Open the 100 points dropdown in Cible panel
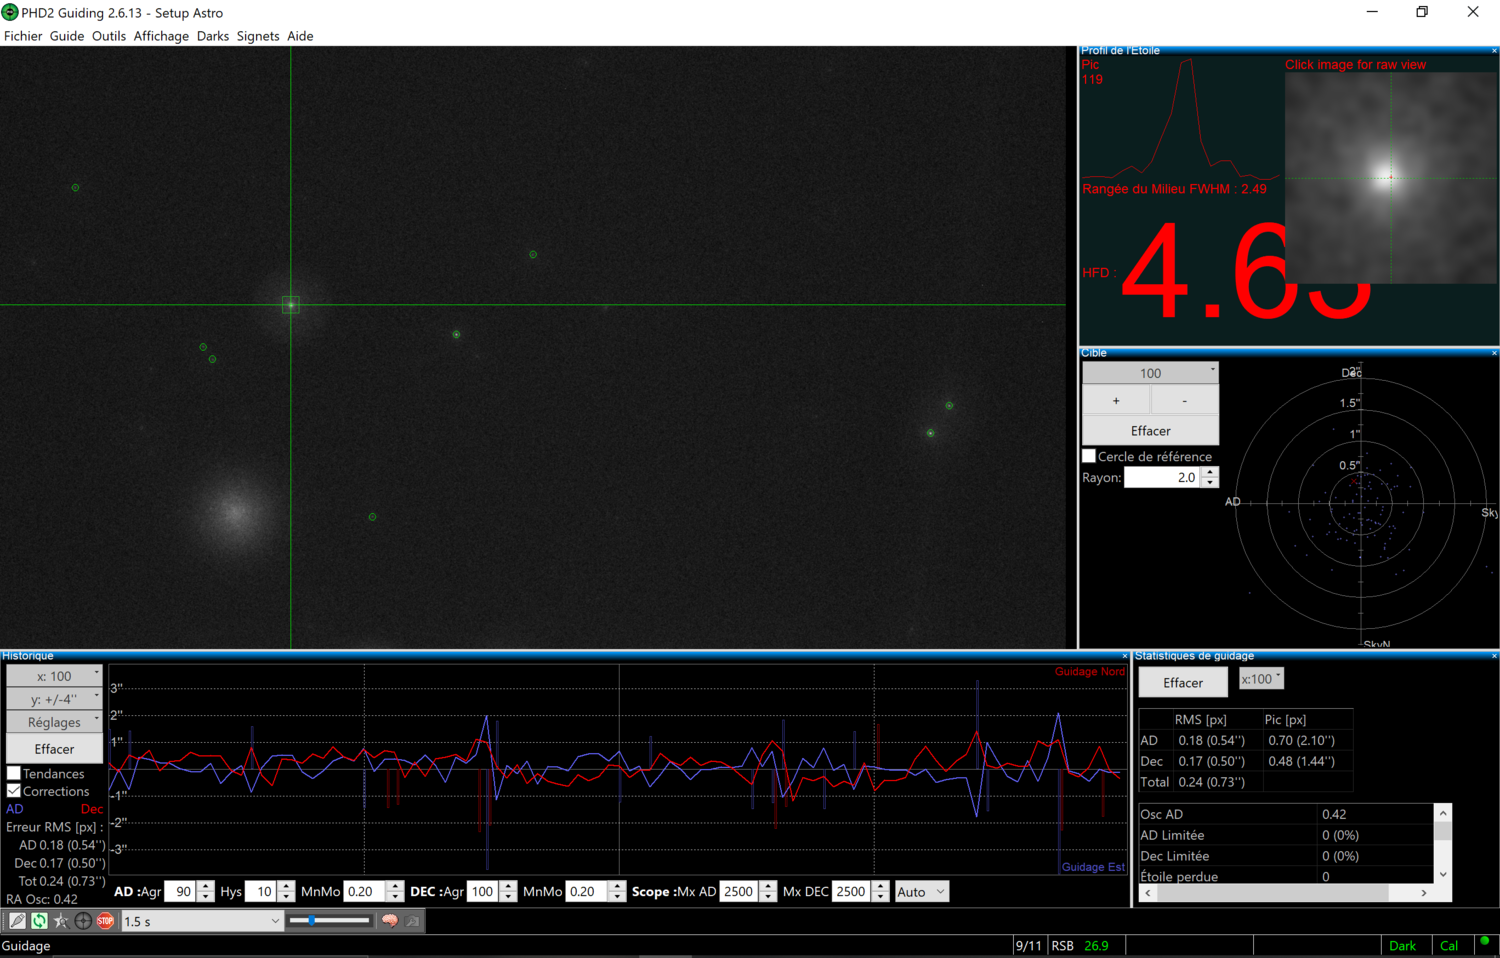The width and height of the screenshot is (1500, 958). click(x=1150, y=373)
